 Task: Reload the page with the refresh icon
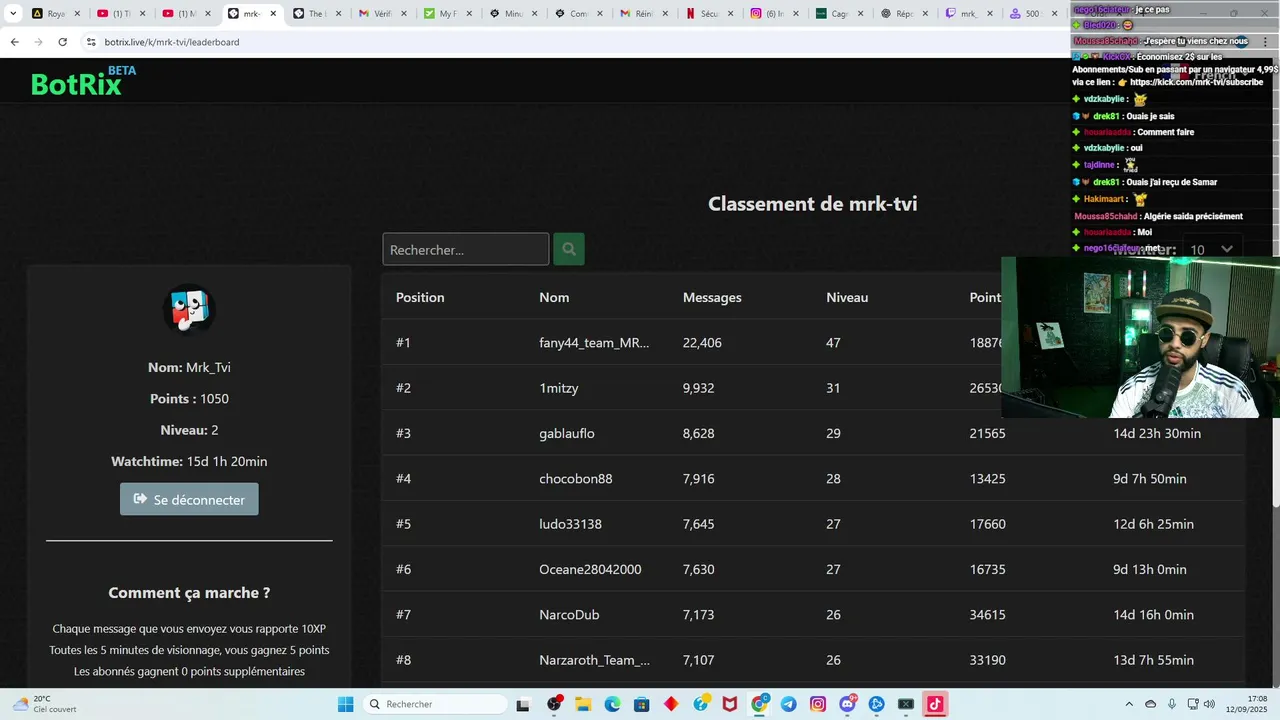[62, 42]
